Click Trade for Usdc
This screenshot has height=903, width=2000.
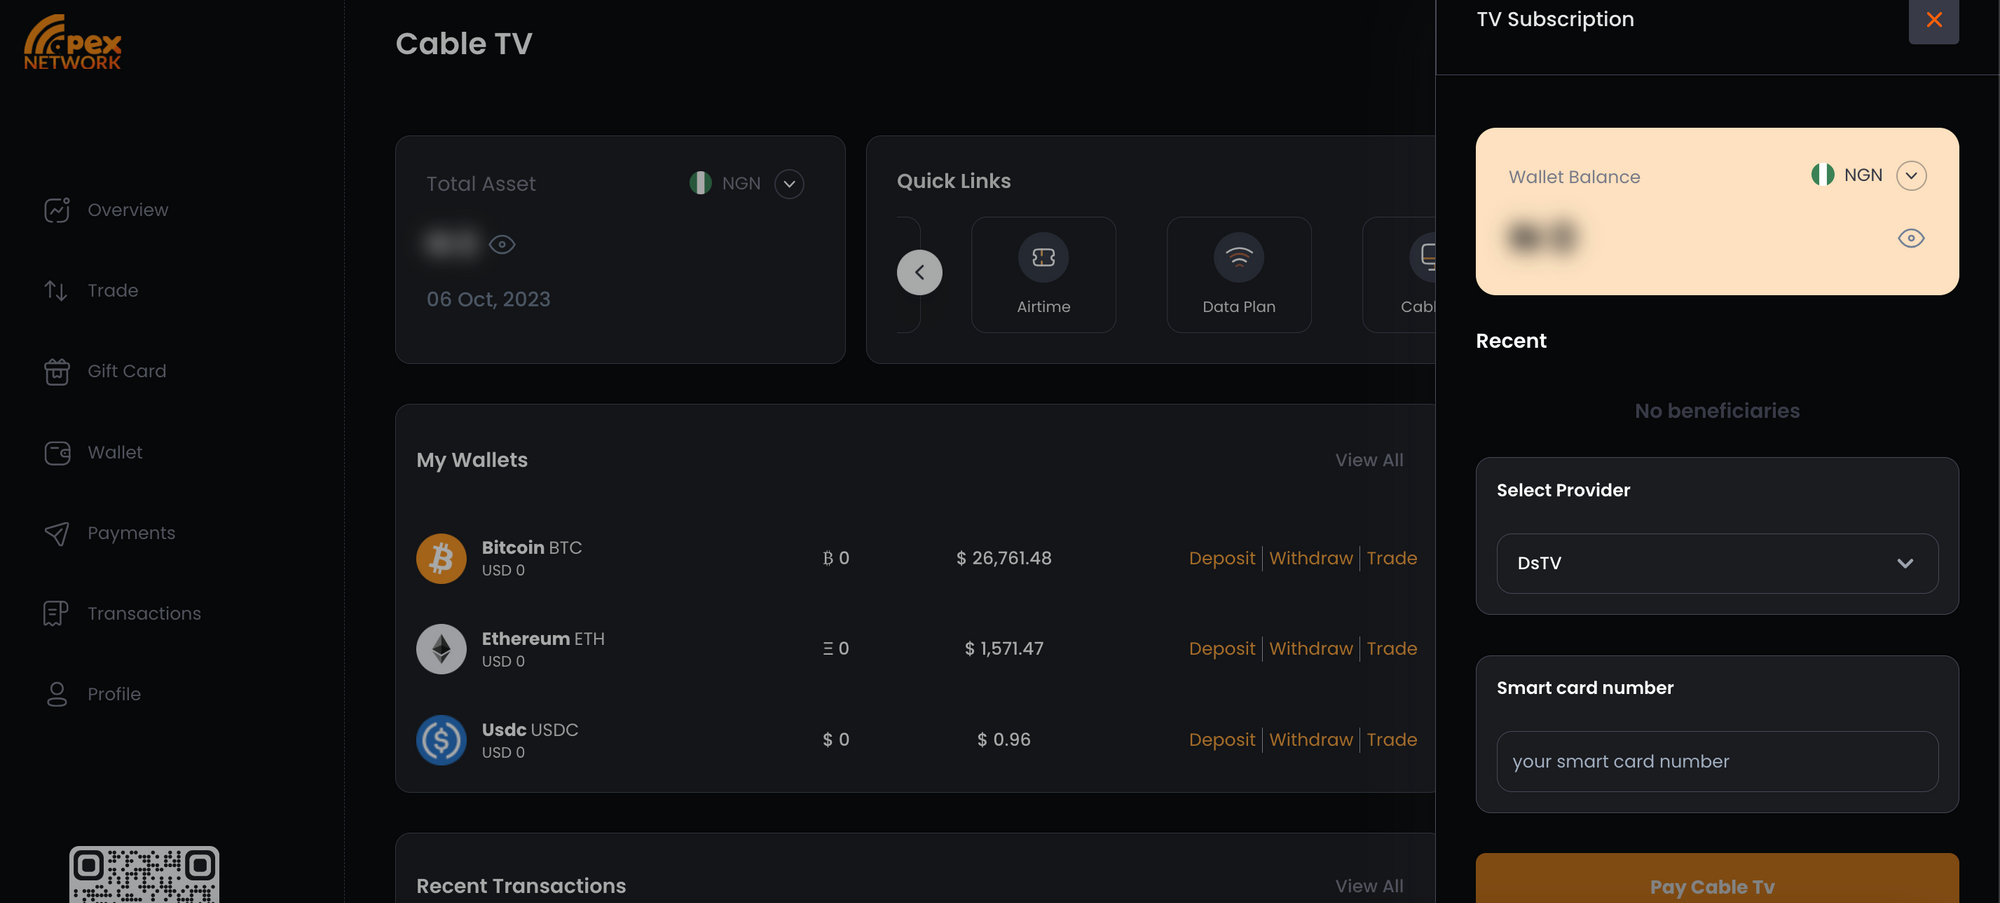pyautogui.click(x=1392, y=740)
